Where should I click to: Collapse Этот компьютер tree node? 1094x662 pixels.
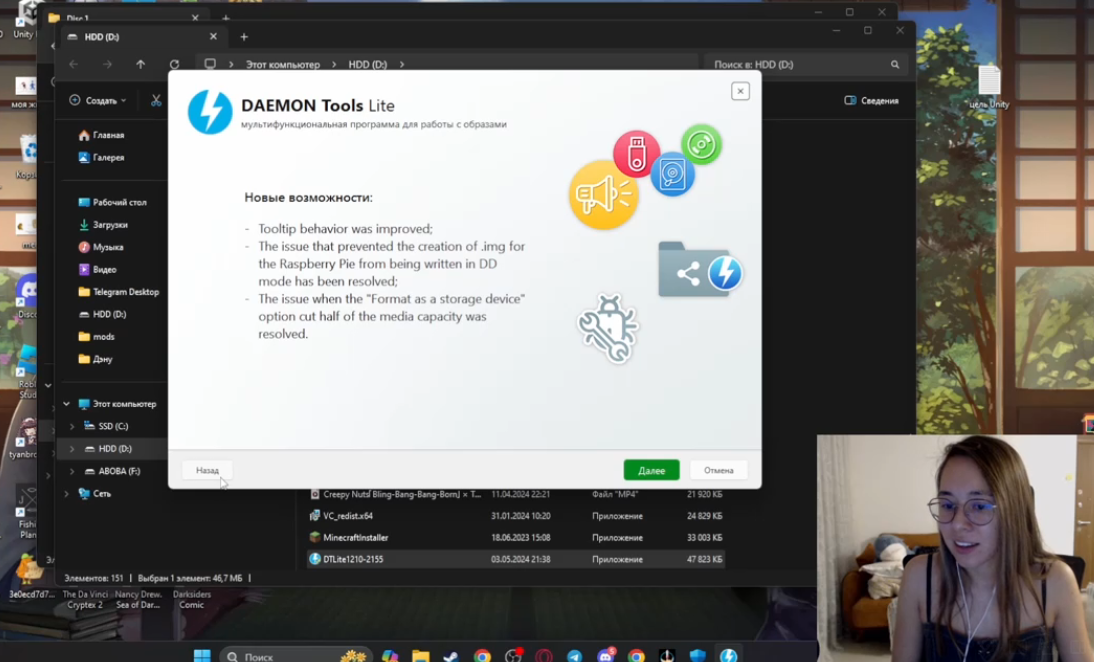[66, 404]
